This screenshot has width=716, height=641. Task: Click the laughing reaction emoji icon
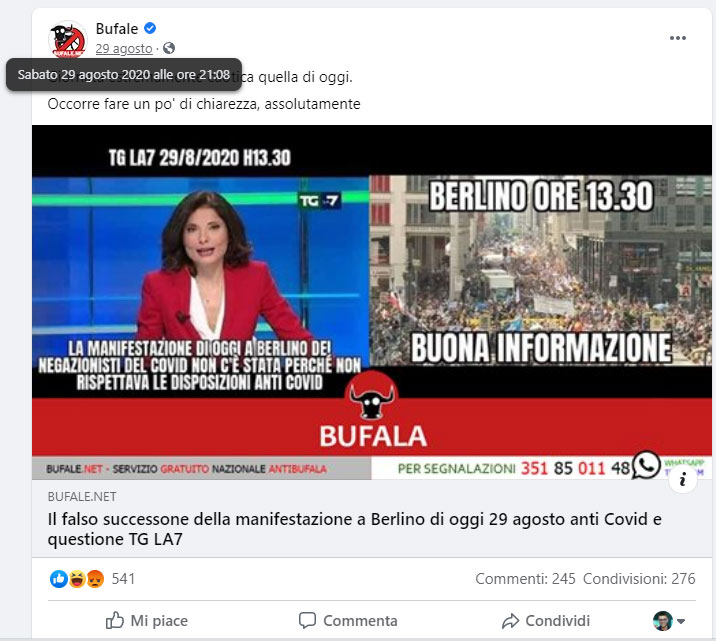tap(77, 579)
